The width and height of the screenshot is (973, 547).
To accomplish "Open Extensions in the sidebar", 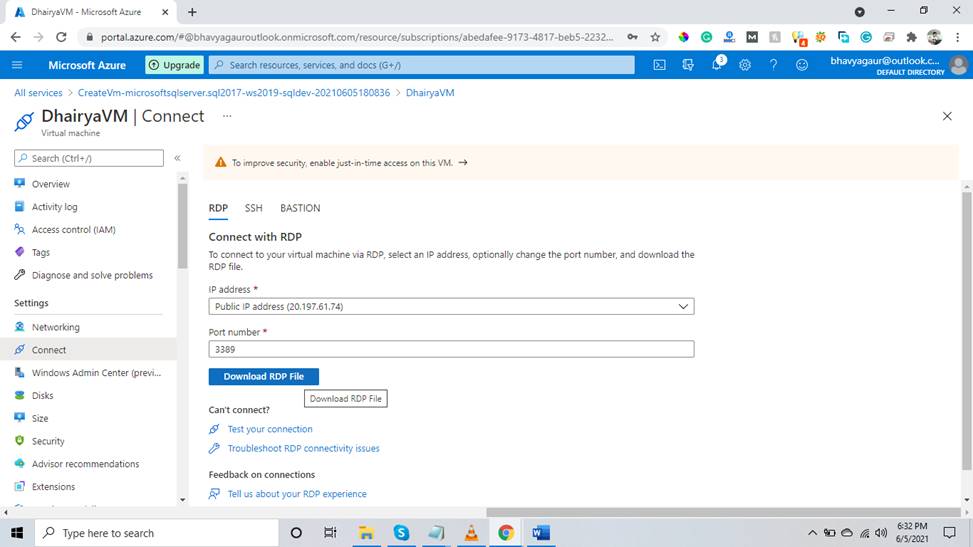I will pyautogui.click(x=53, y=487).
